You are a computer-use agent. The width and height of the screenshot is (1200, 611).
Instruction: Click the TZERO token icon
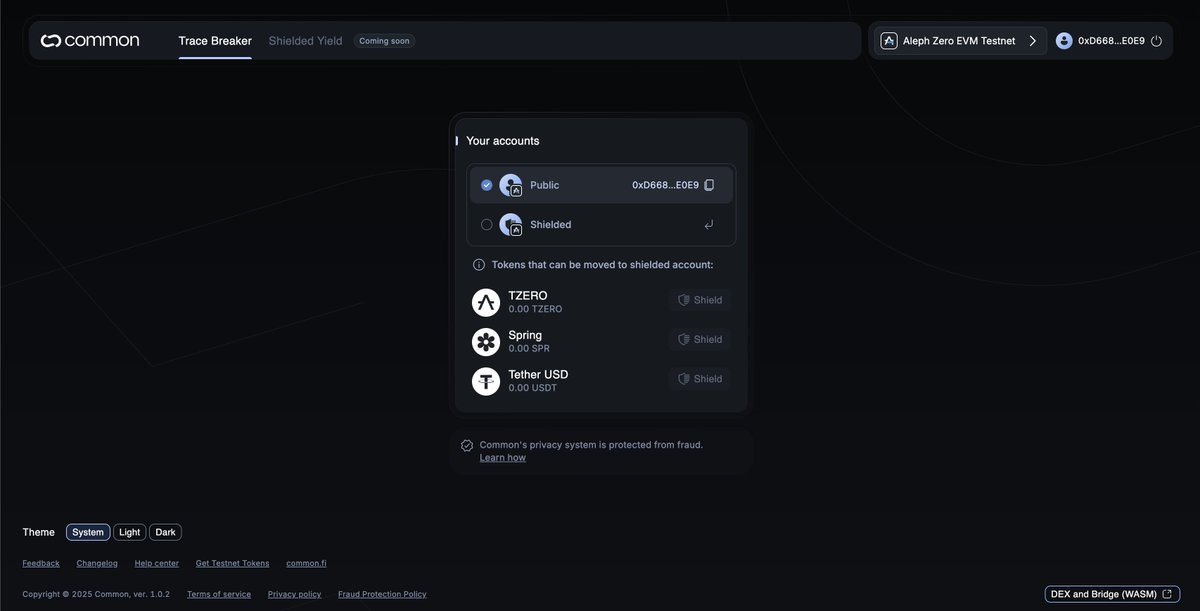(486, 302)
